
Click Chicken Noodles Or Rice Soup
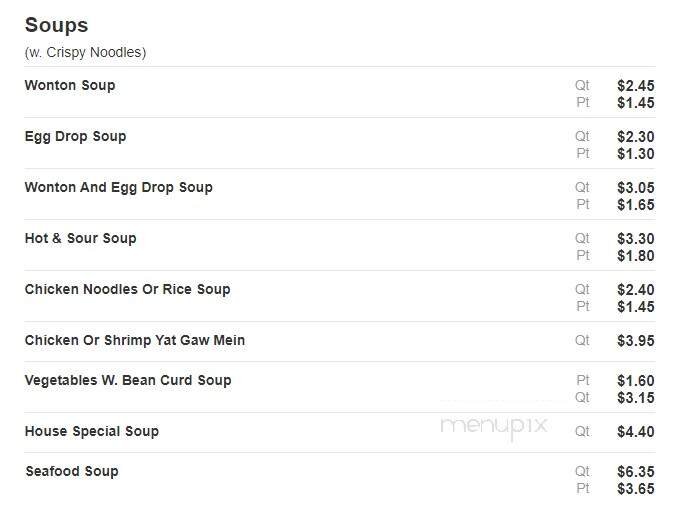[127, 290]
